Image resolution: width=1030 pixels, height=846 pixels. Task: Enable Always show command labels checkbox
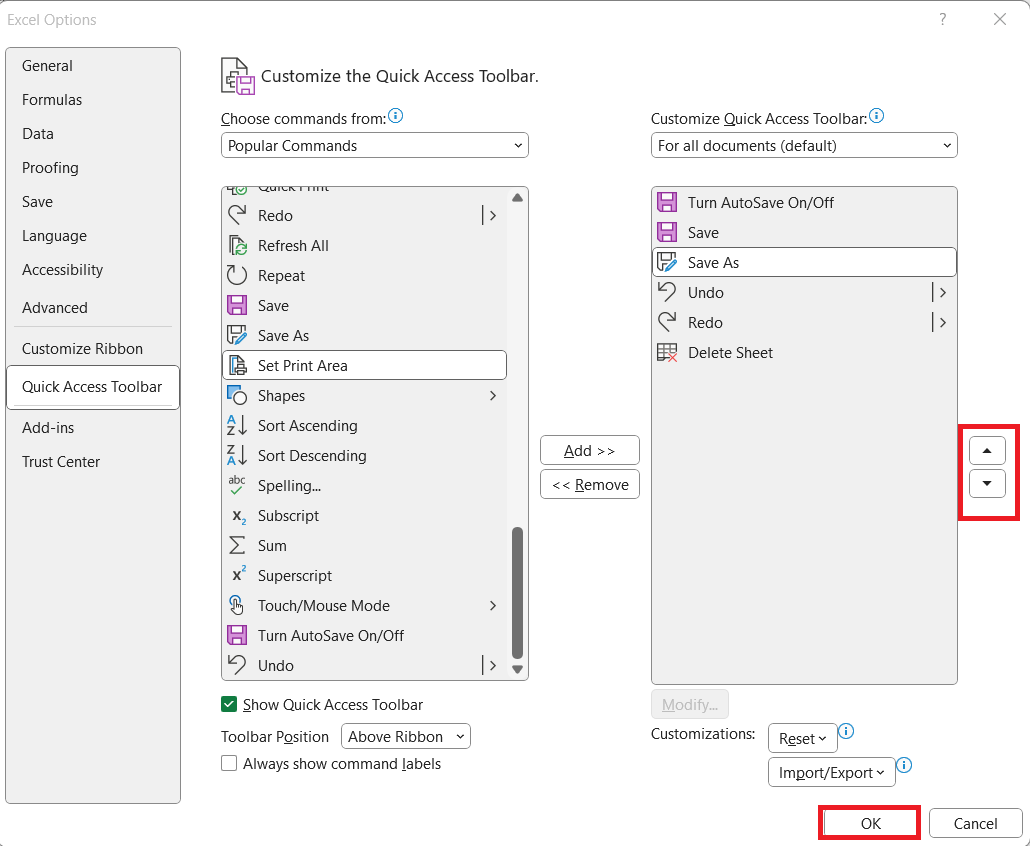(x=229, y=763)
